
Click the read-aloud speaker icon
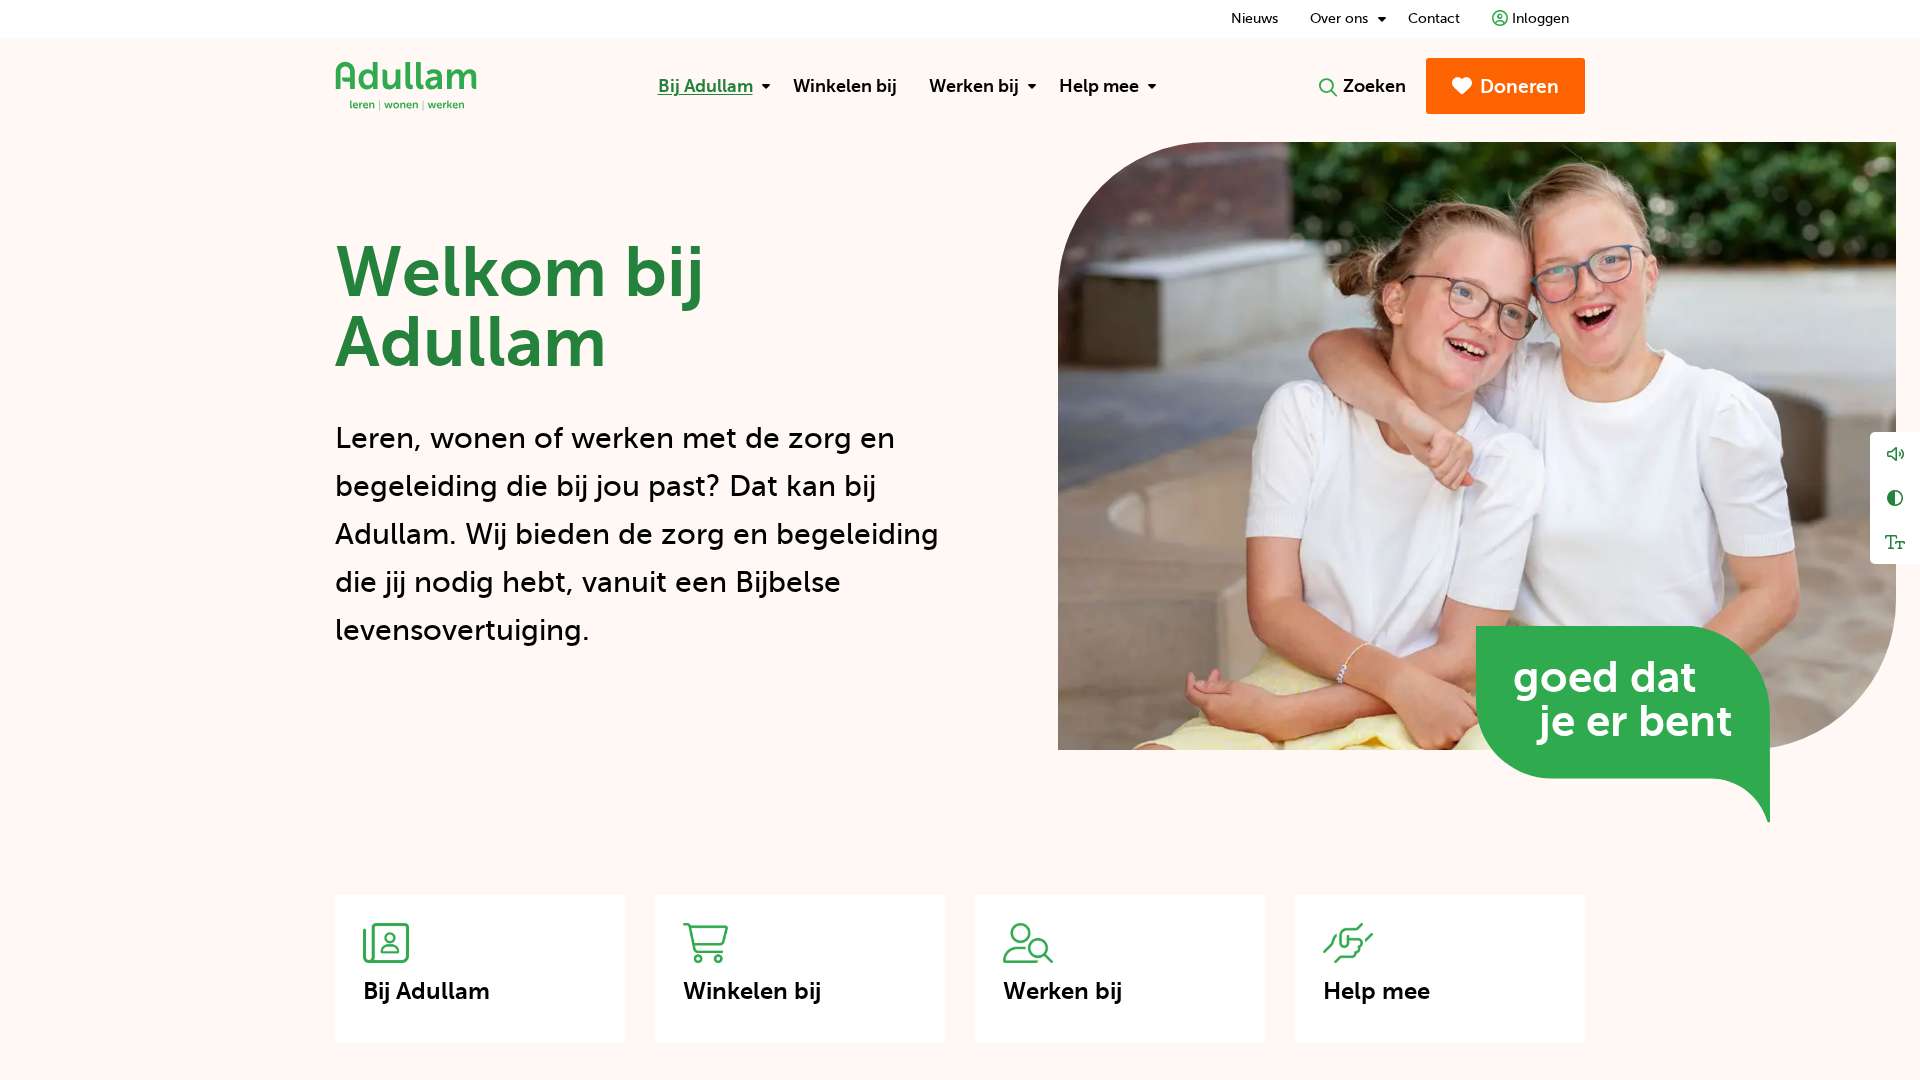tap(1895, 454)
